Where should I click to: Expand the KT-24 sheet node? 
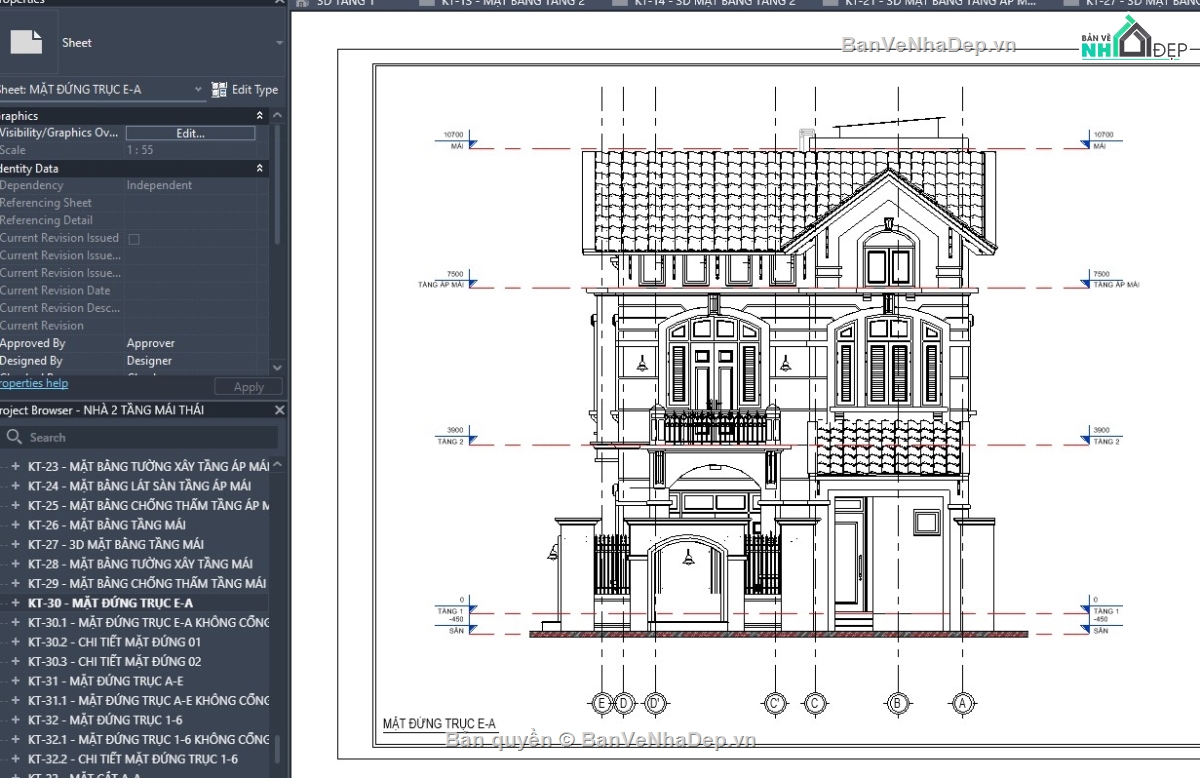pos(15,486)
